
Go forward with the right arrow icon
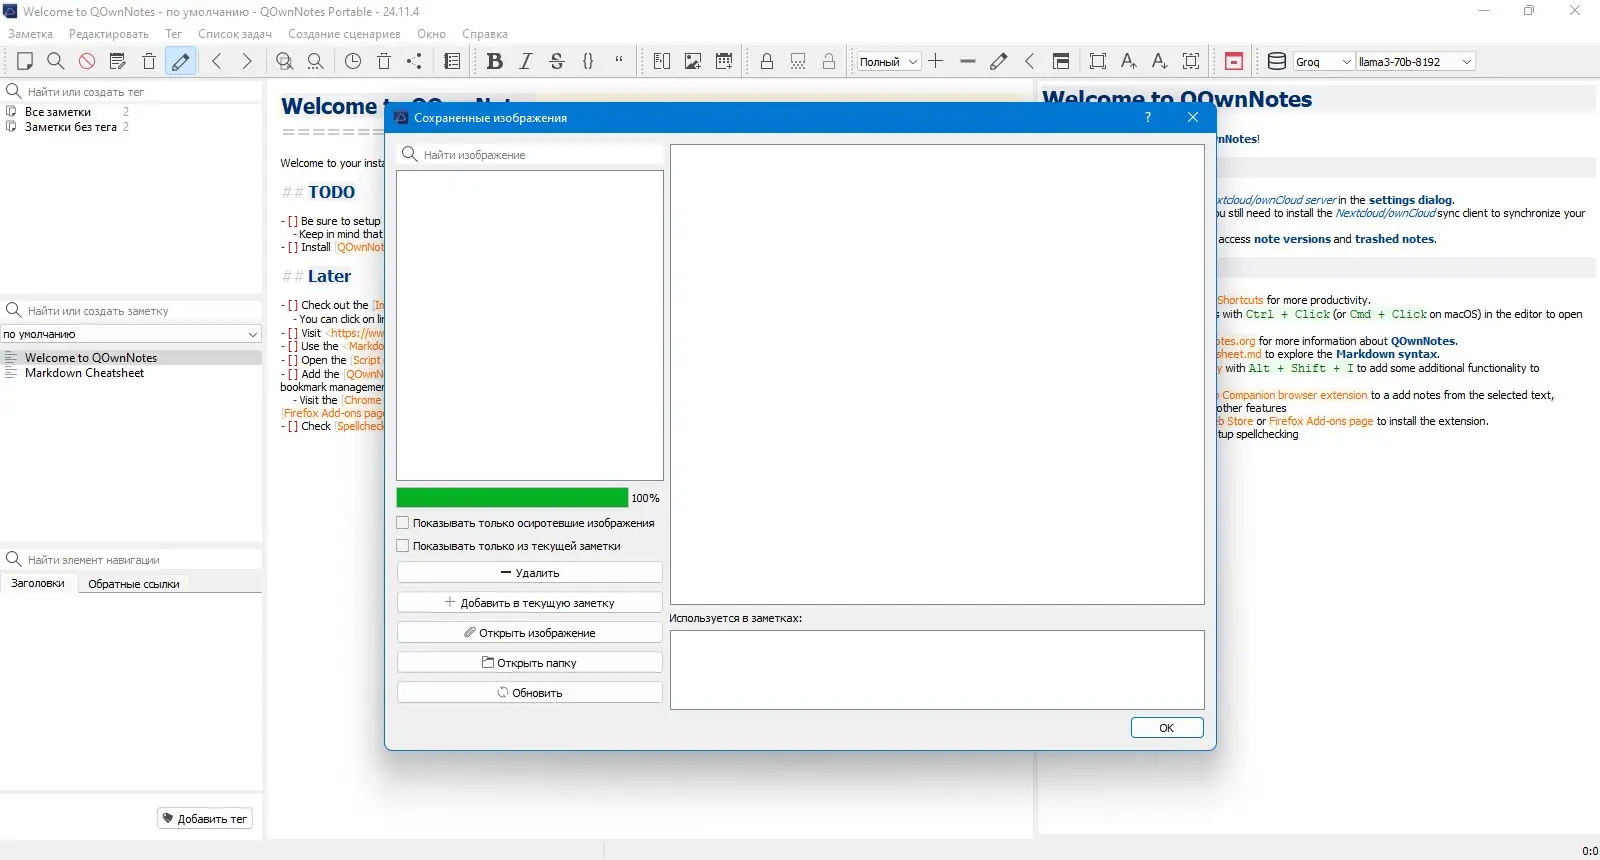[247, 61]
